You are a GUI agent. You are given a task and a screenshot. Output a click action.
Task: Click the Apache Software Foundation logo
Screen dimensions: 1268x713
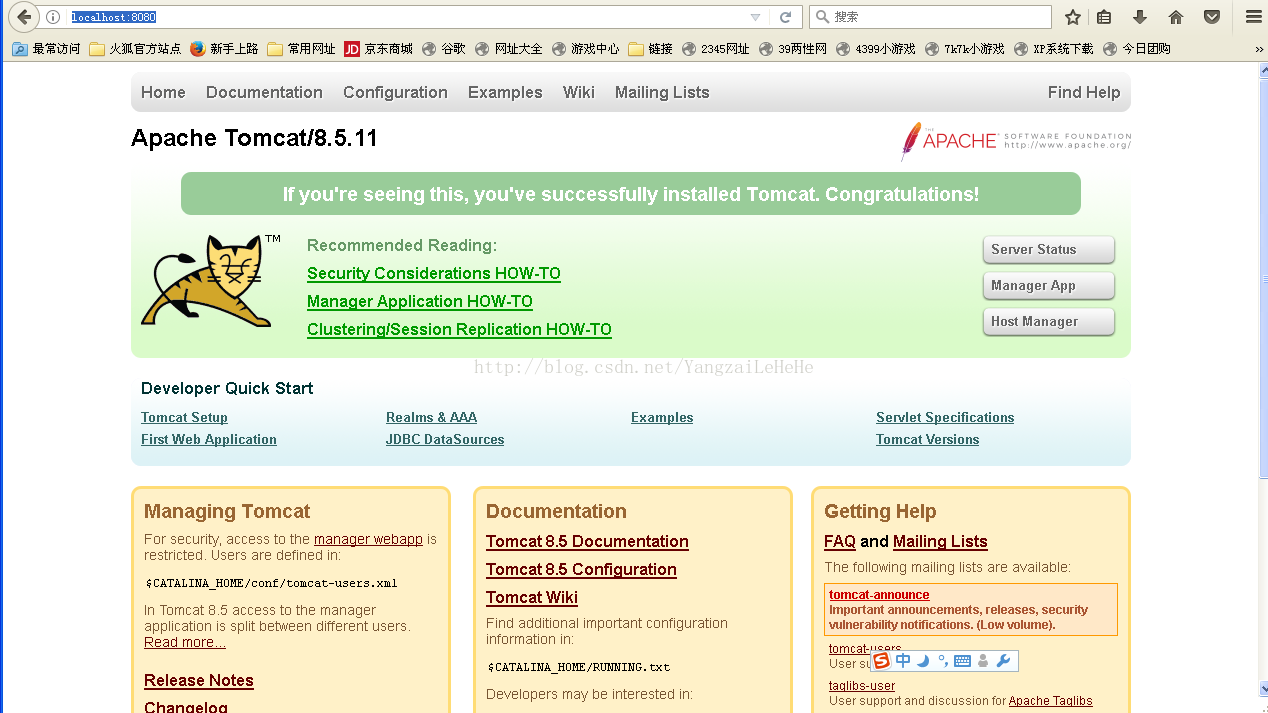(x=1015, y=141)
